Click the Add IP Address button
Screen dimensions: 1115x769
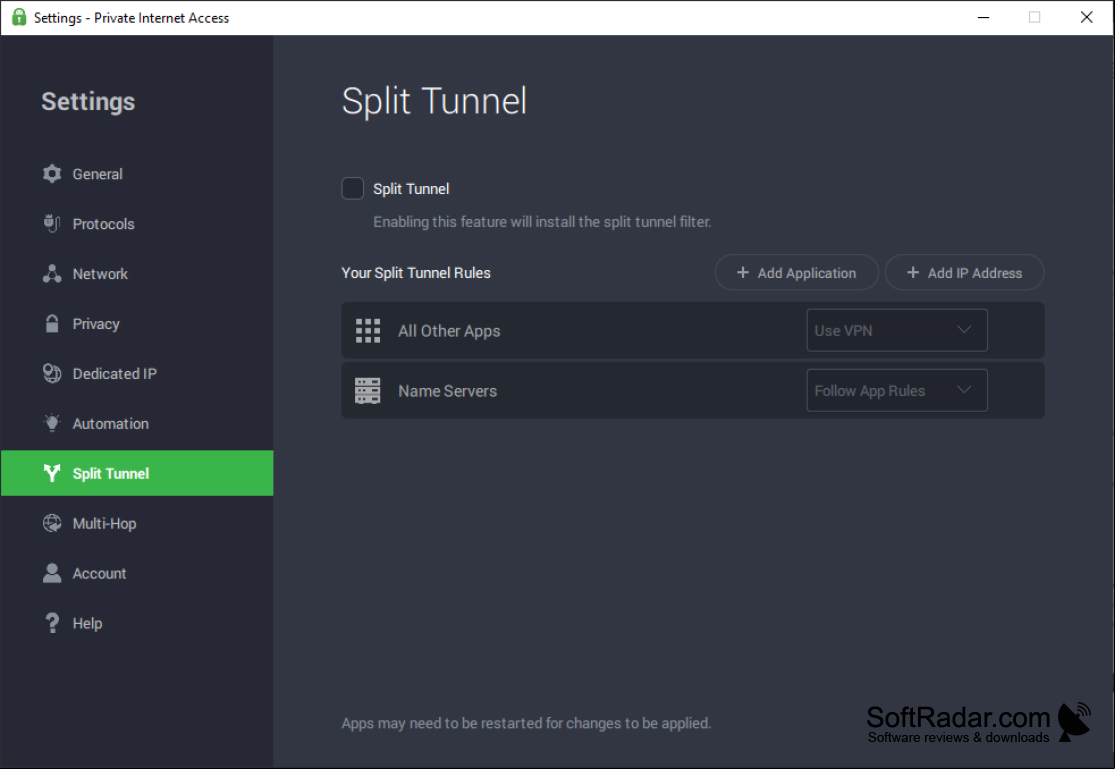pyautogui.click(x=964, y=272)
